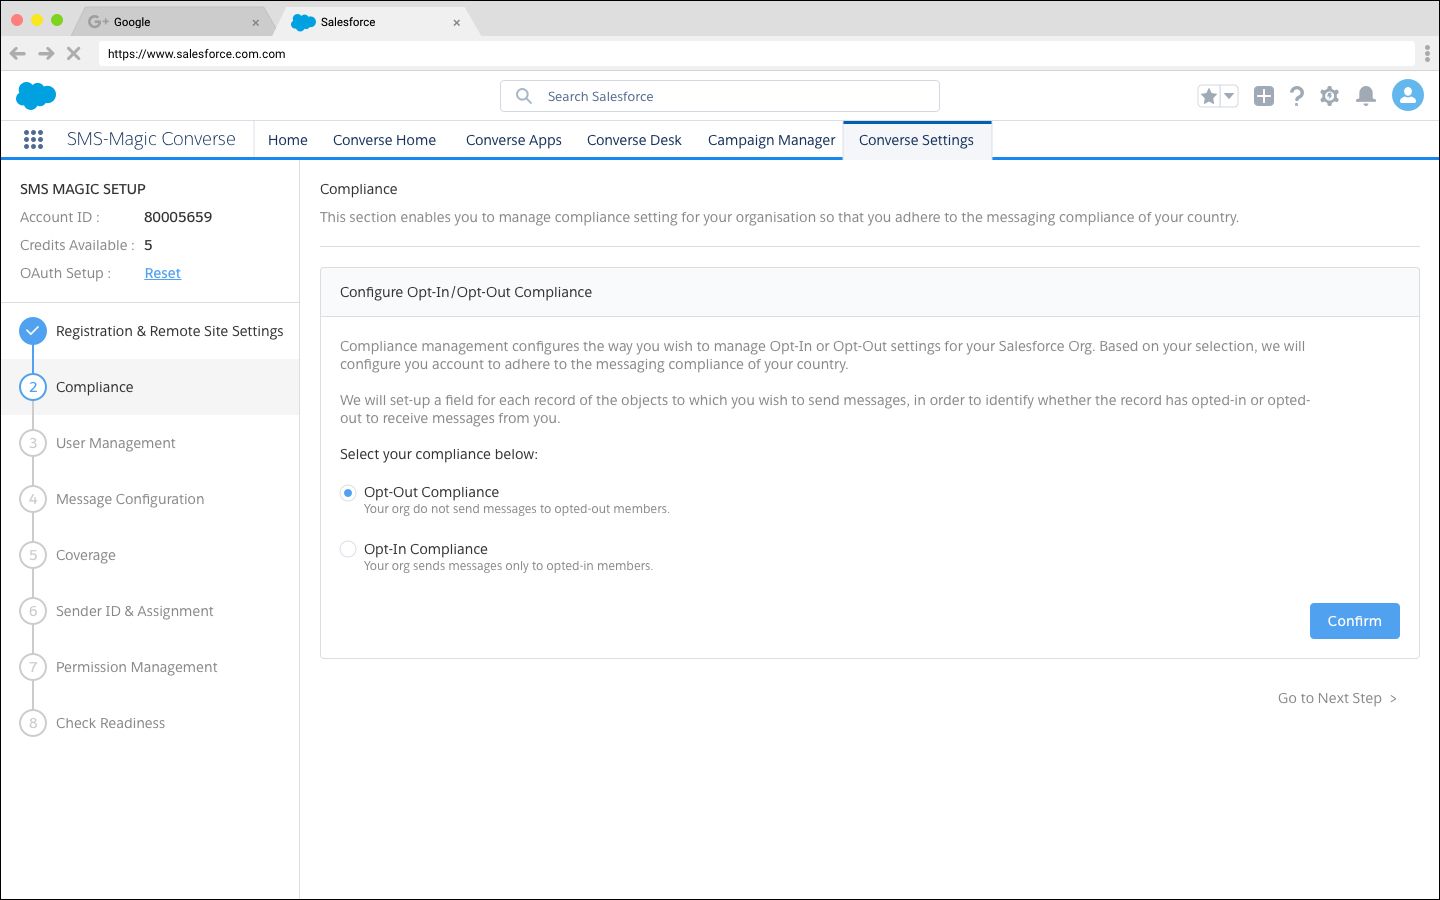
Task: Focus the Search Salesforce field
Action: pos(720,96)
